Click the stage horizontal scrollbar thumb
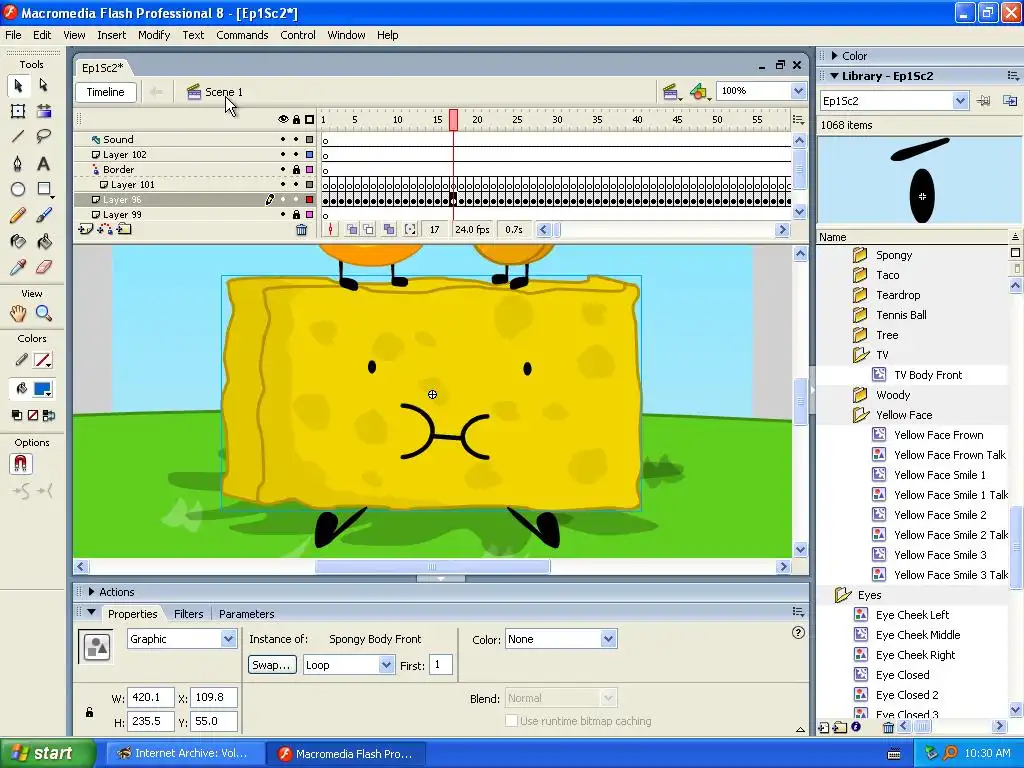This screenshot has width=1024, height=768. coord(432,566)
